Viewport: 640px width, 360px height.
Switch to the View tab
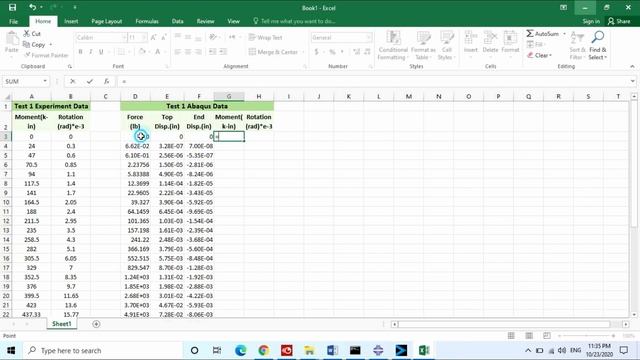[233, 21]
